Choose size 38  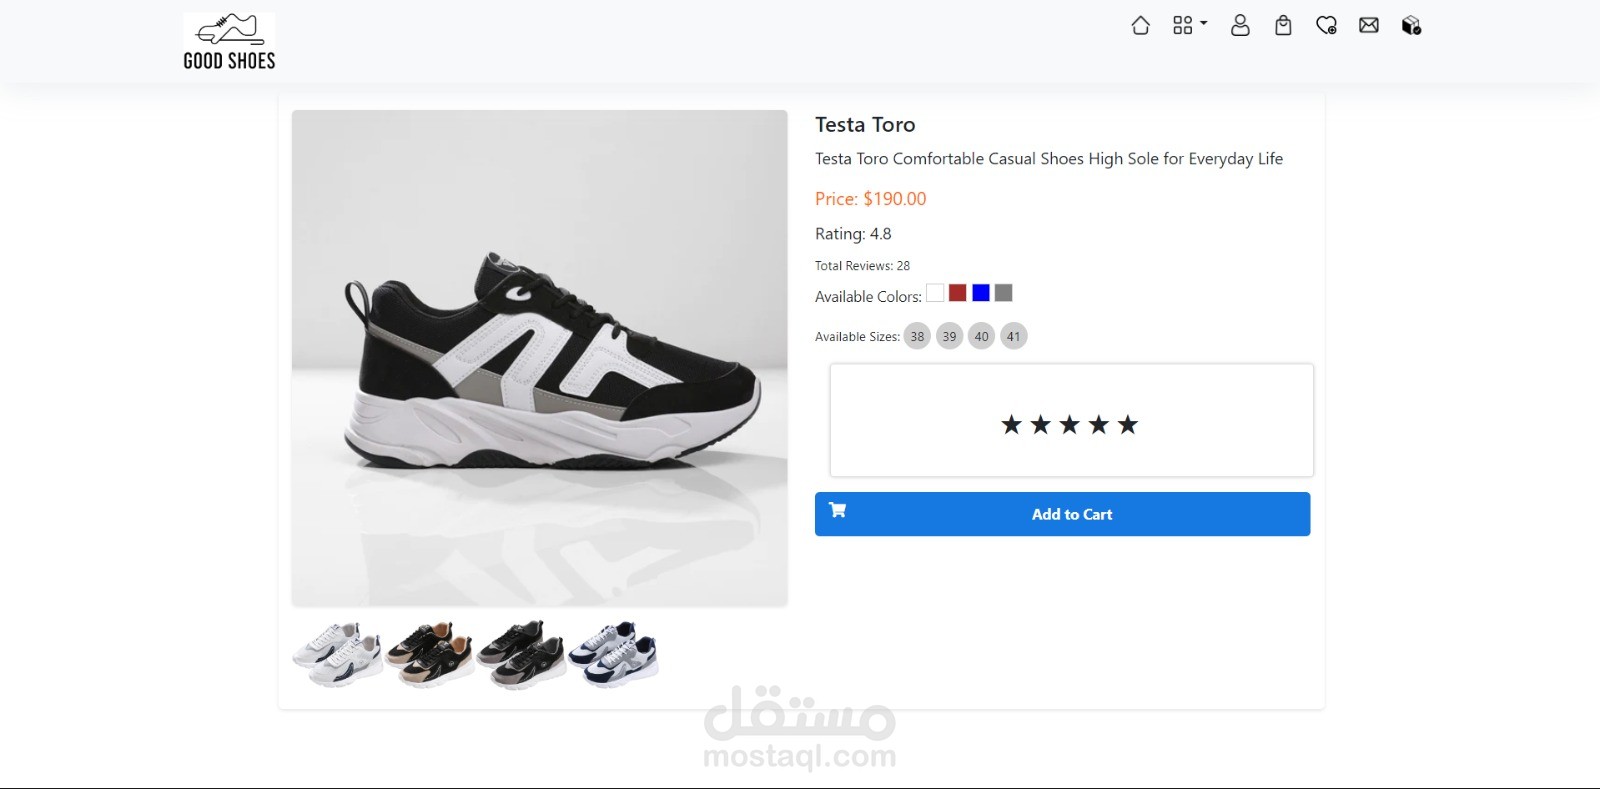coord(917,336)
